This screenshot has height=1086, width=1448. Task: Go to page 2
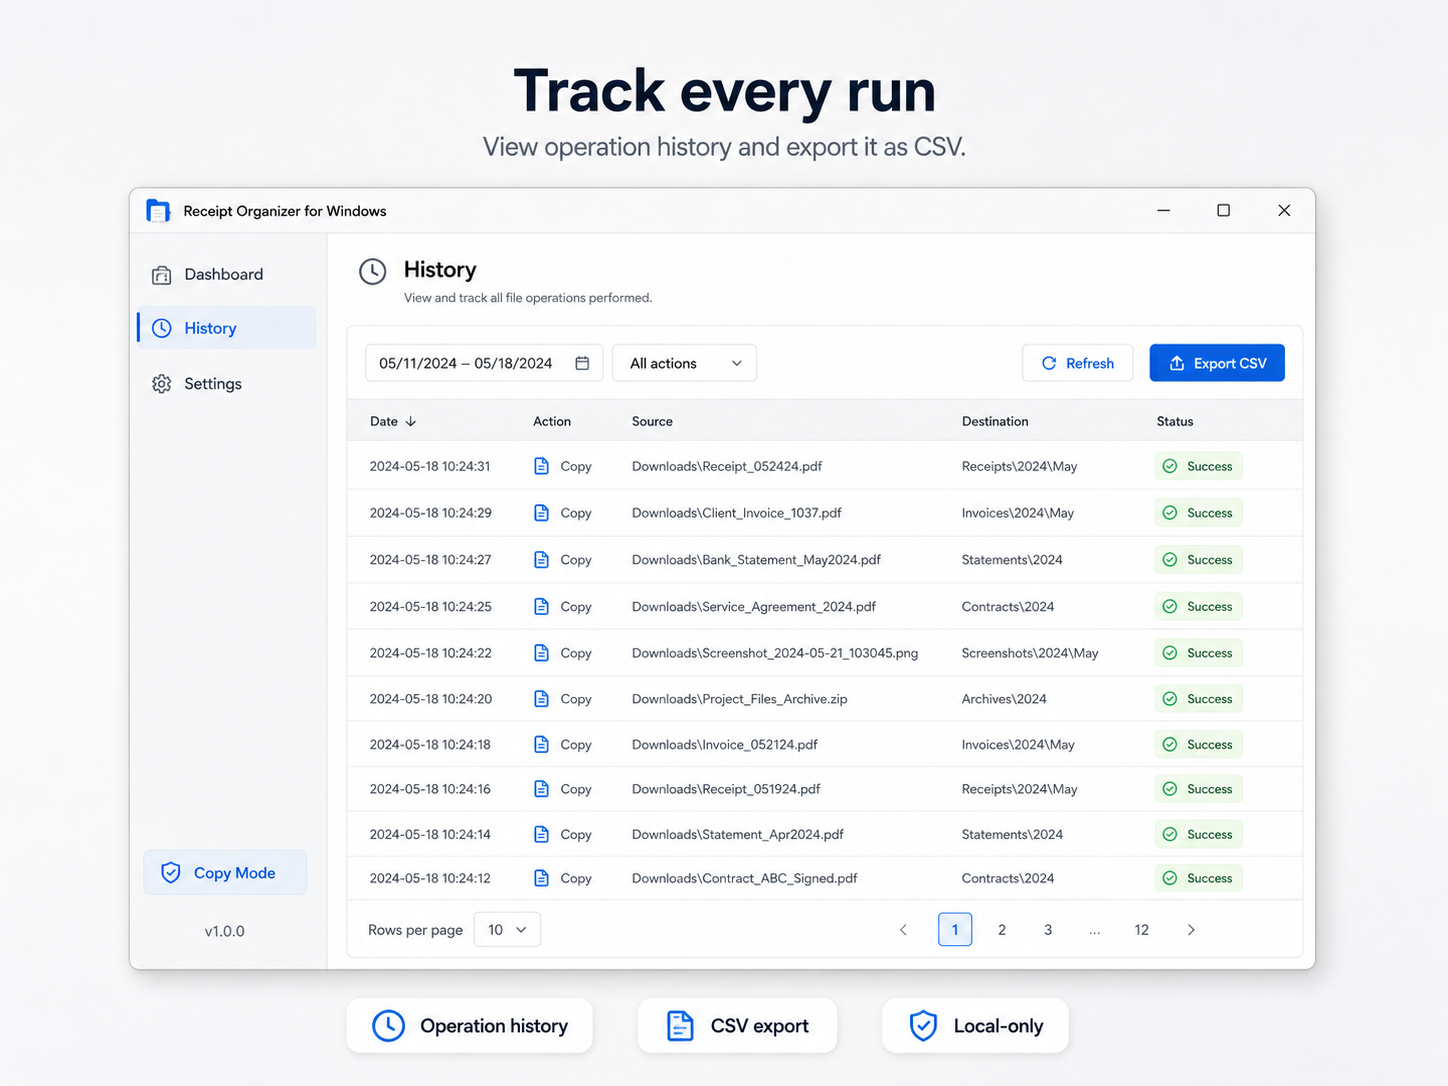[1001, 930]
